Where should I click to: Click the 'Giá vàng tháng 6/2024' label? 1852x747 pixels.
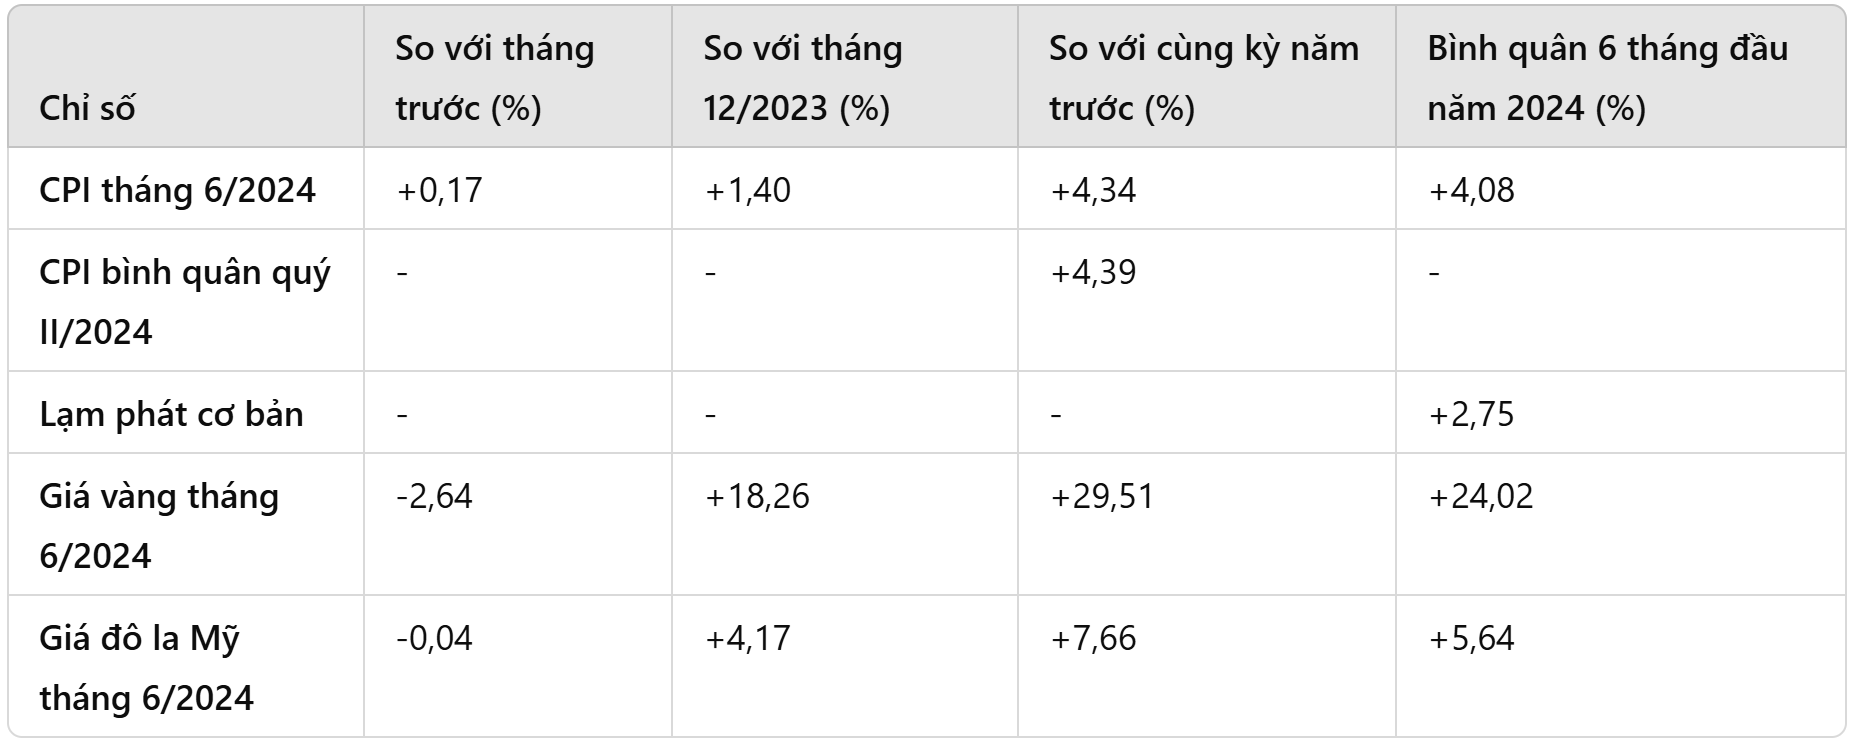click(159, 525)
